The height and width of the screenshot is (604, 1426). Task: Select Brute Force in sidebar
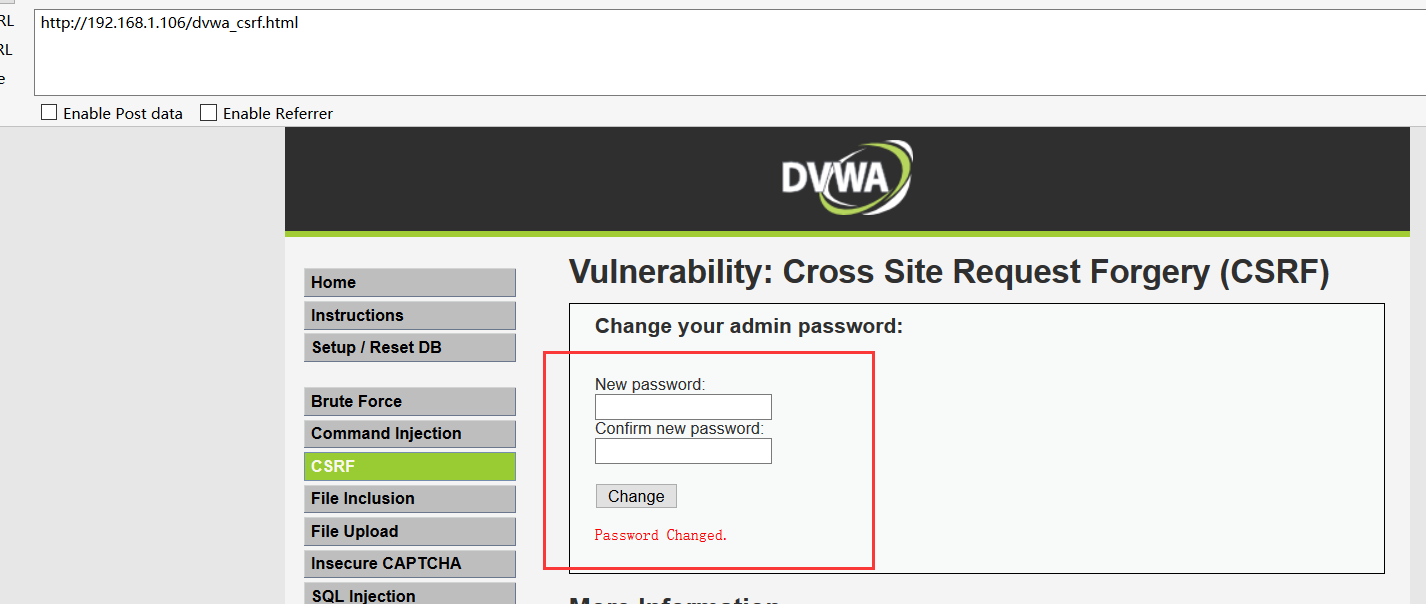click(410, 402)
